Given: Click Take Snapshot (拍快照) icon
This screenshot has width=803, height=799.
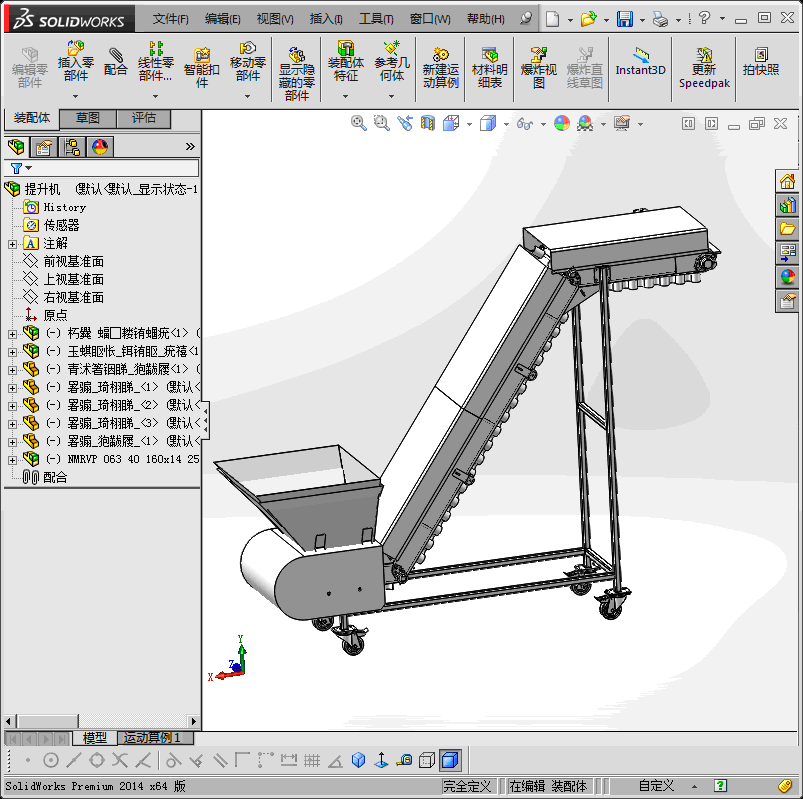Looking at the screenshot, I should click(x=761, y=61).
